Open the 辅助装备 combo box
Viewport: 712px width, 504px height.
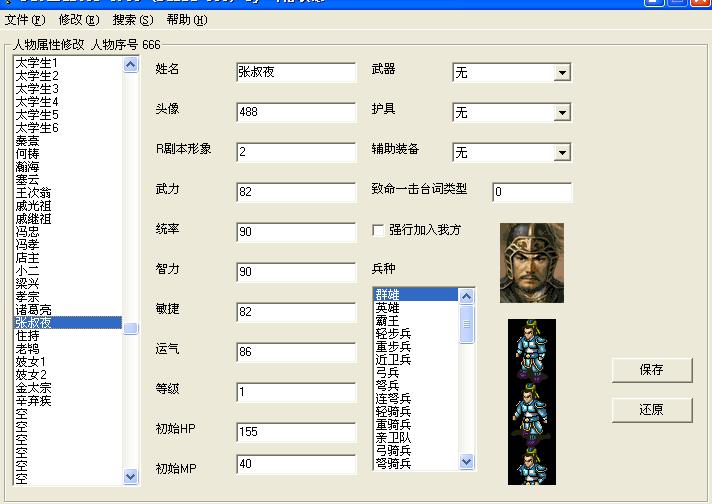pyautogui.click(x=561, y=153)
